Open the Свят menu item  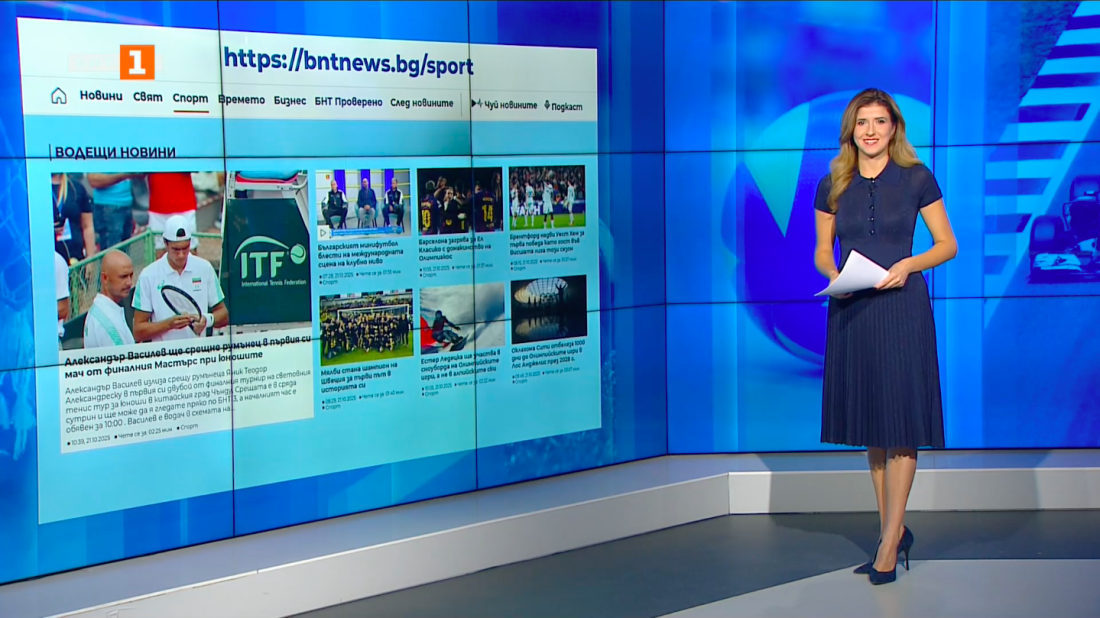pyautogui.click(x=147, y=97)
